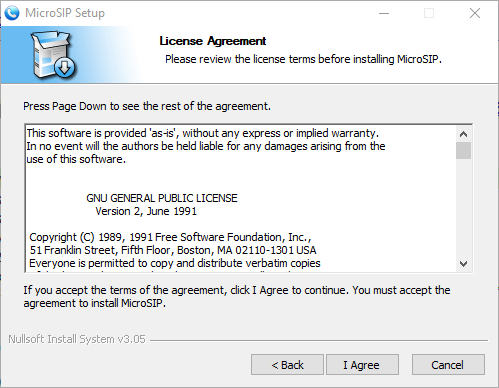The height and width of the screenshot is (388, 499).
Task: Click the license text scrollbar thumb
Action: 463,151
